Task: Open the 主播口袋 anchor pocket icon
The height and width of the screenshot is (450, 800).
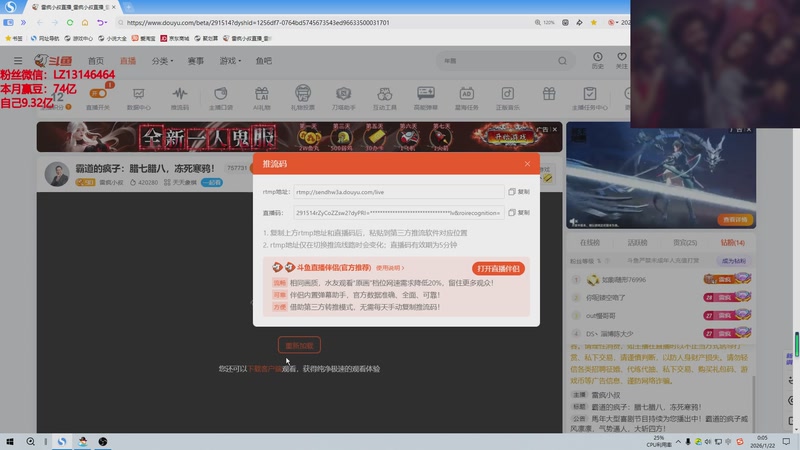Action: [x=220, y=98]
